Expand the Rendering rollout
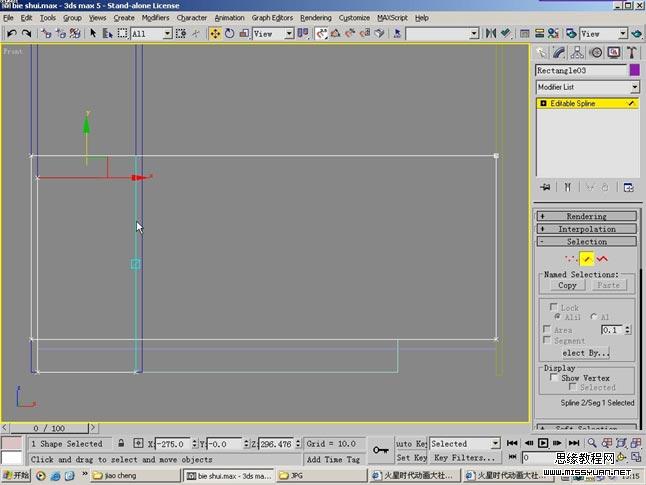The width and height of the screenshot is (646, 485). 586,216
